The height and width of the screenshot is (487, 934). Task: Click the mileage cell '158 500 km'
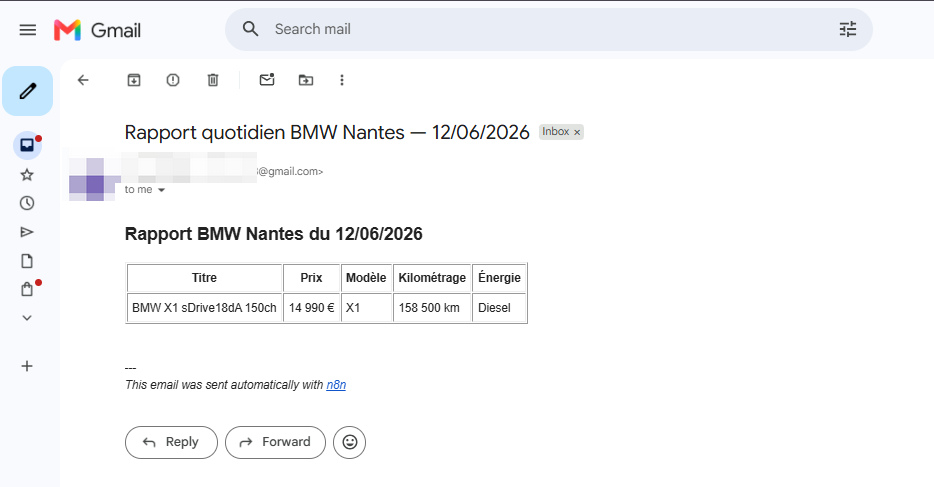point(432,308)
